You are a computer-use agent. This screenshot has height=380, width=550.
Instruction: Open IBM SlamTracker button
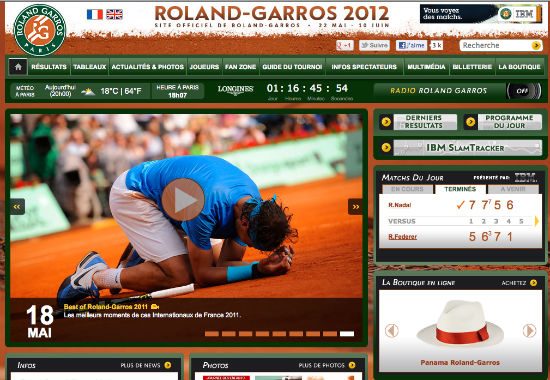click(x=461, y=148)
